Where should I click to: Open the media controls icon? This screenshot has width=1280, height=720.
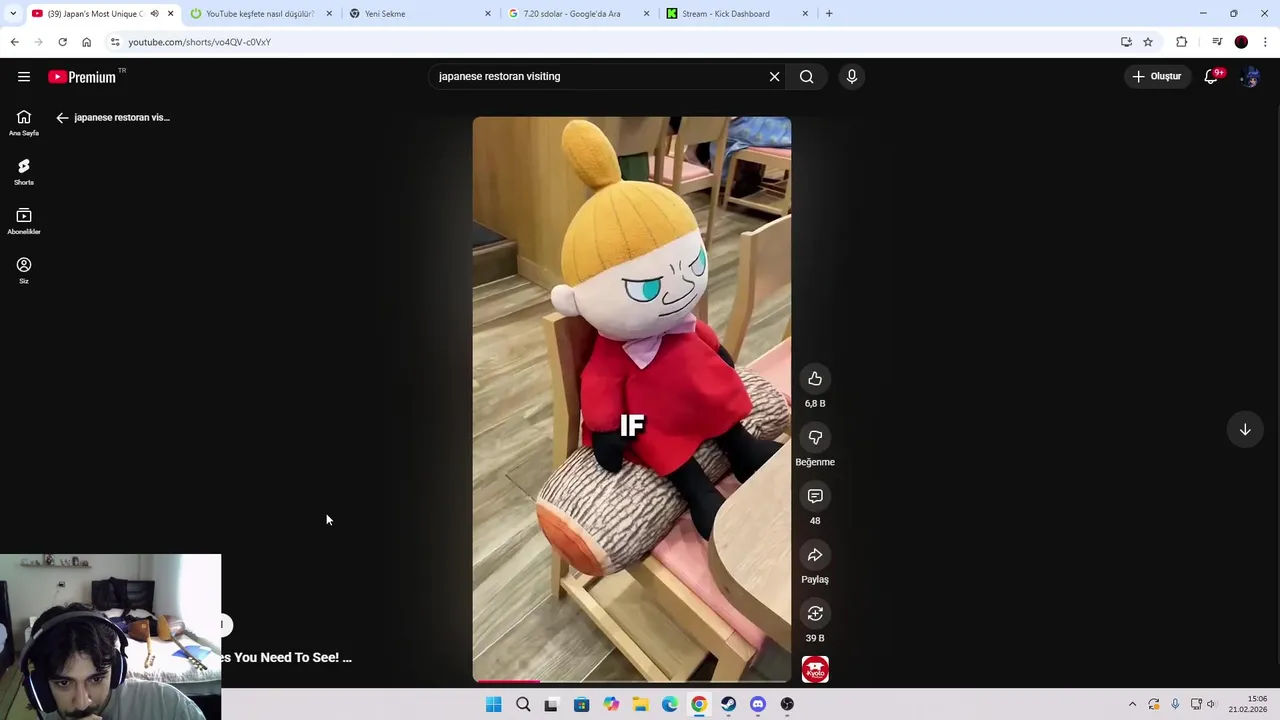click(1217, 42)
